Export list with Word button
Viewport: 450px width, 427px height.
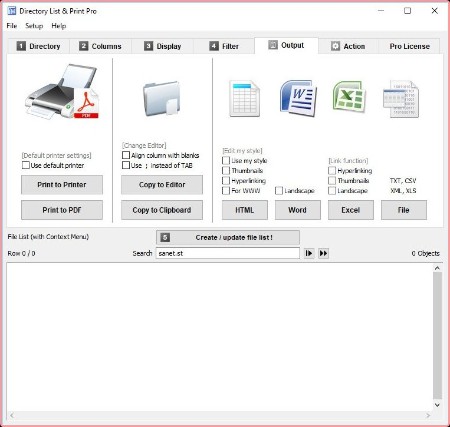[x=298, y=210]
